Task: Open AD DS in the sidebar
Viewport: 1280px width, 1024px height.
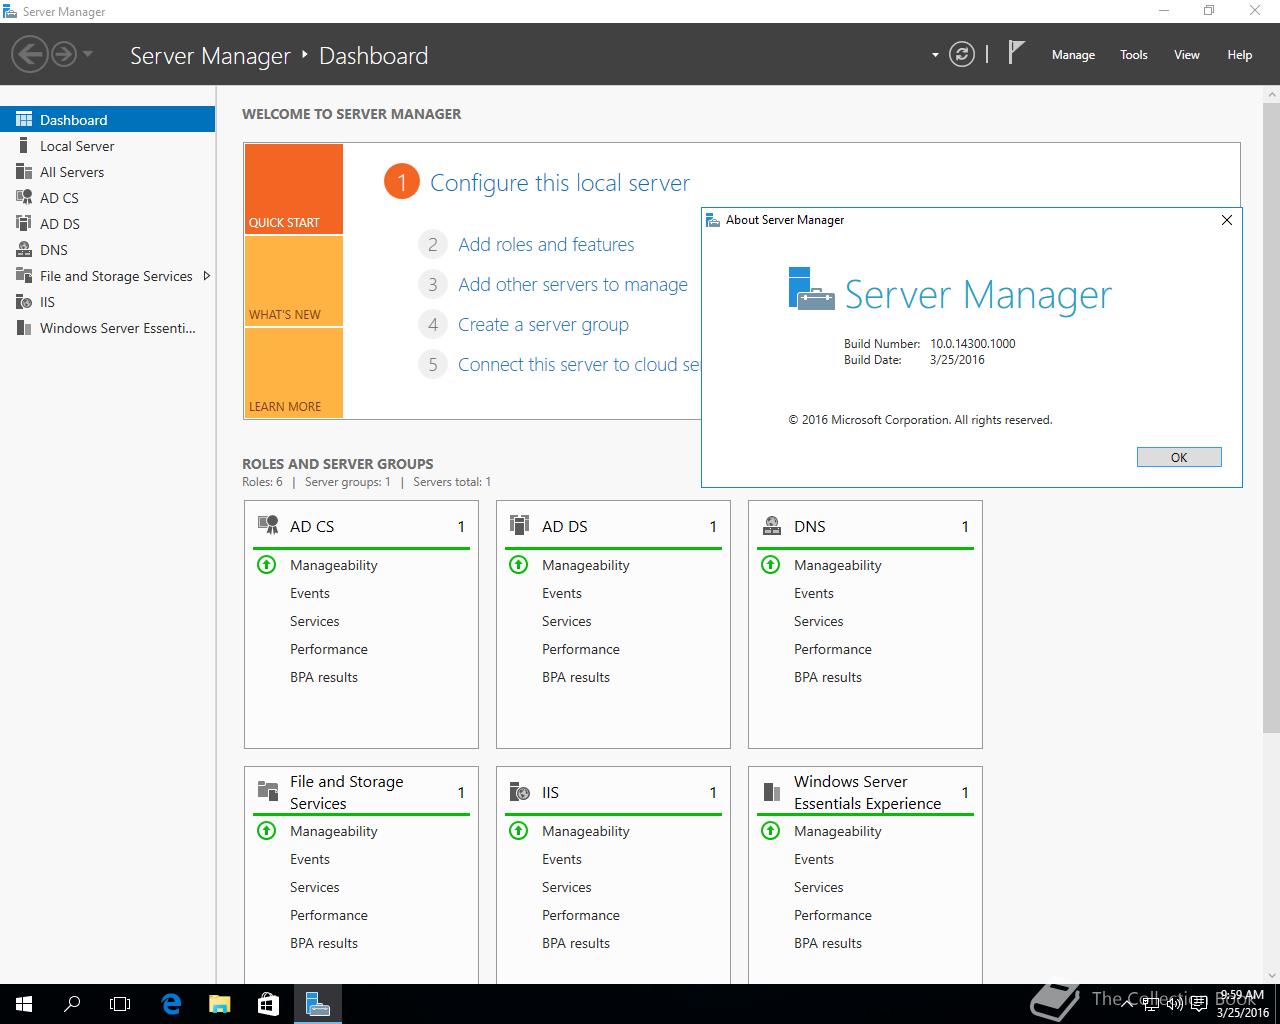Action: click(x=107, y=224)
